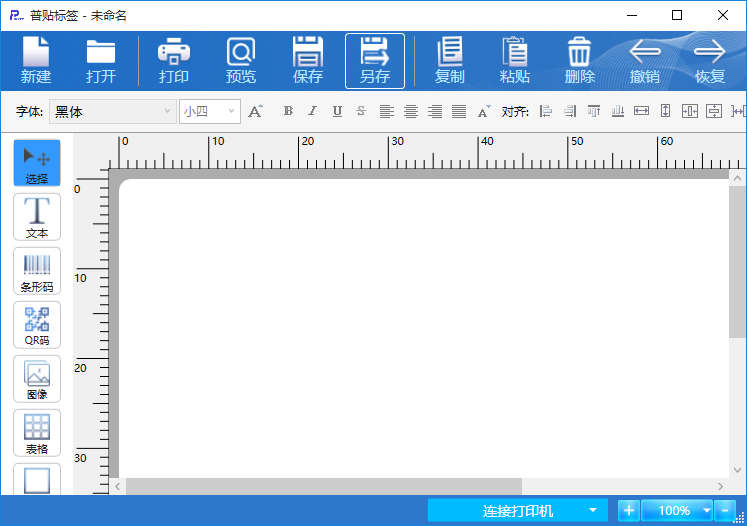Select the 表格 table tool

[37, 433]
